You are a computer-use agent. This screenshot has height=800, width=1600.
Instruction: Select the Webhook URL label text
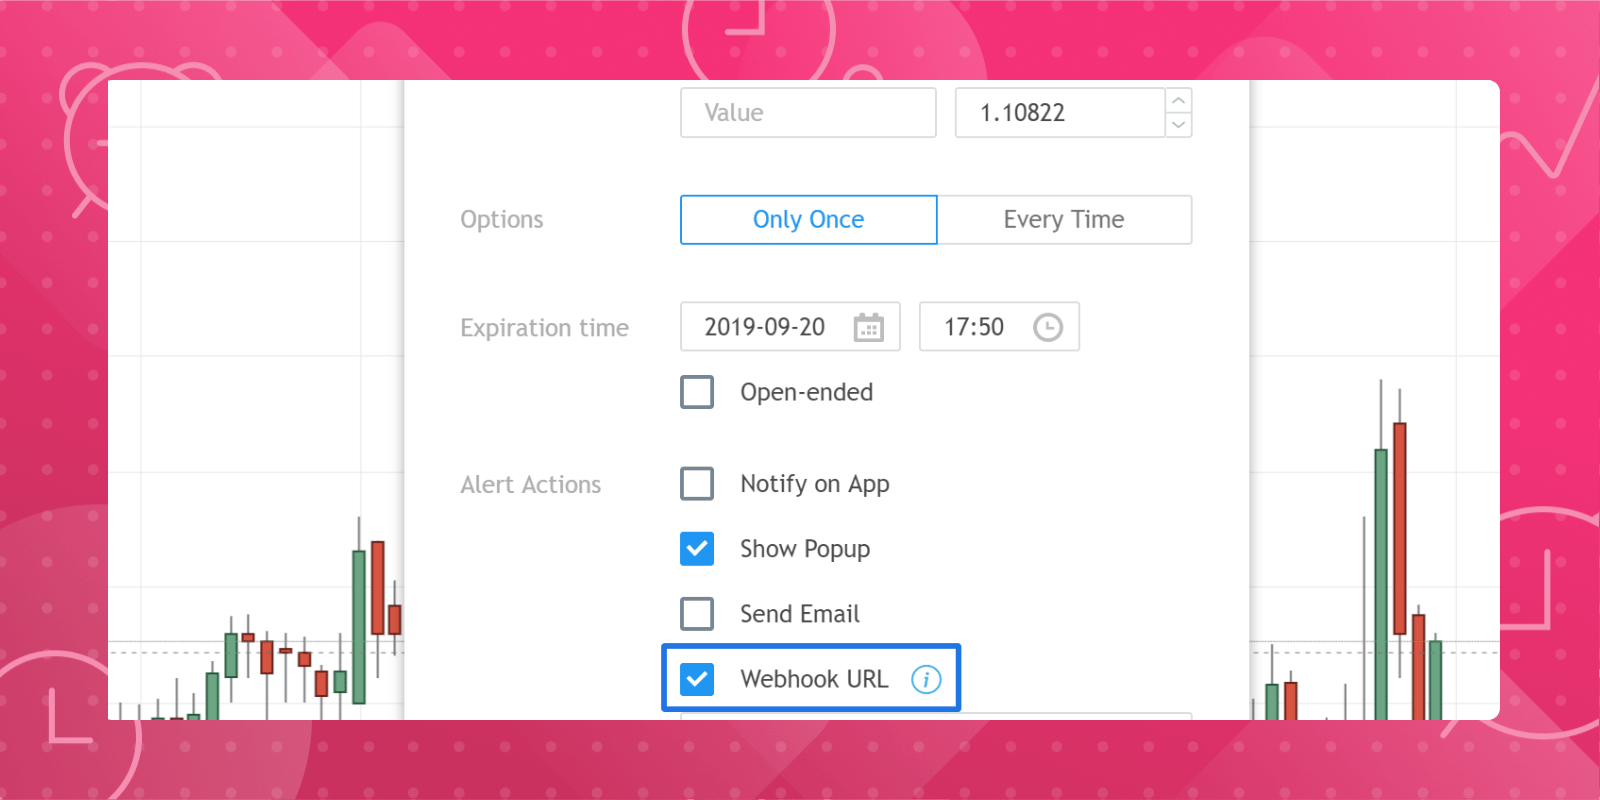click(813, 679)
